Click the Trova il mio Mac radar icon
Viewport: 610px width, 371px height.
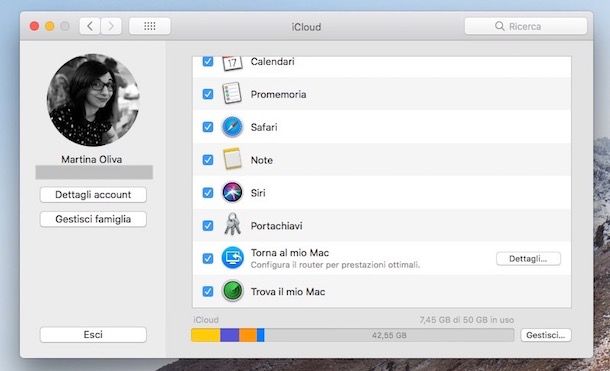coord(232,291)
